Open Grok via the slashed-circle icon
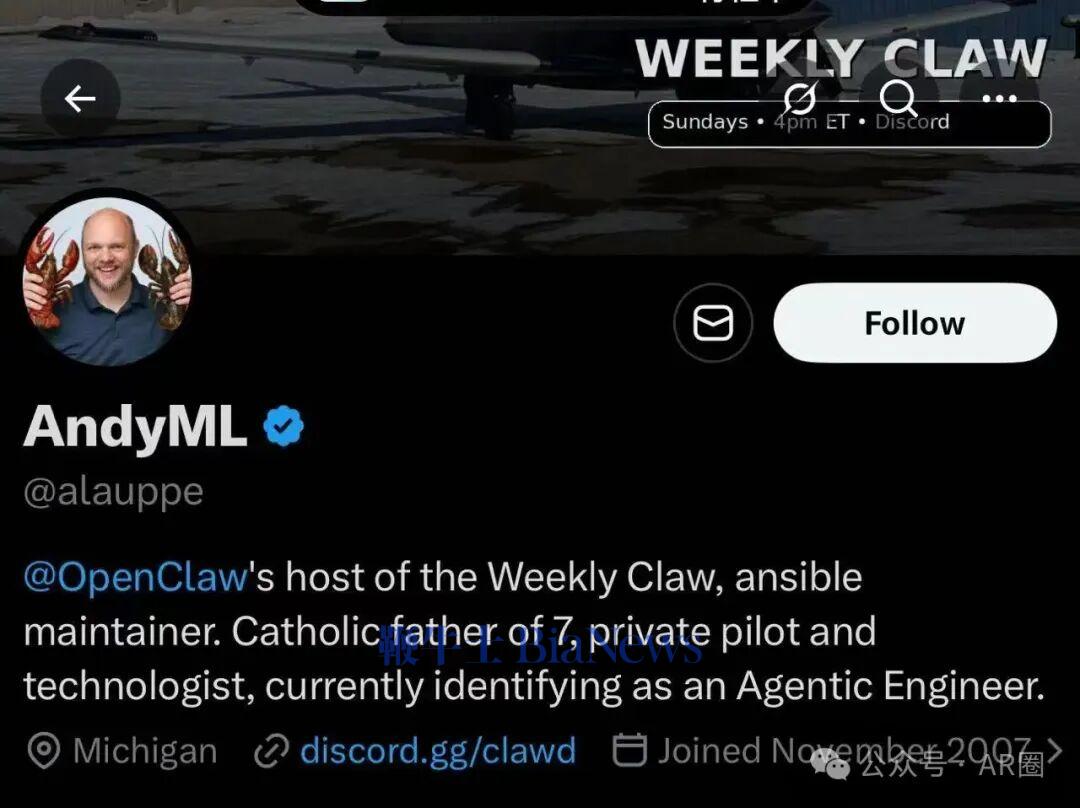 click(x=800, y=99)
